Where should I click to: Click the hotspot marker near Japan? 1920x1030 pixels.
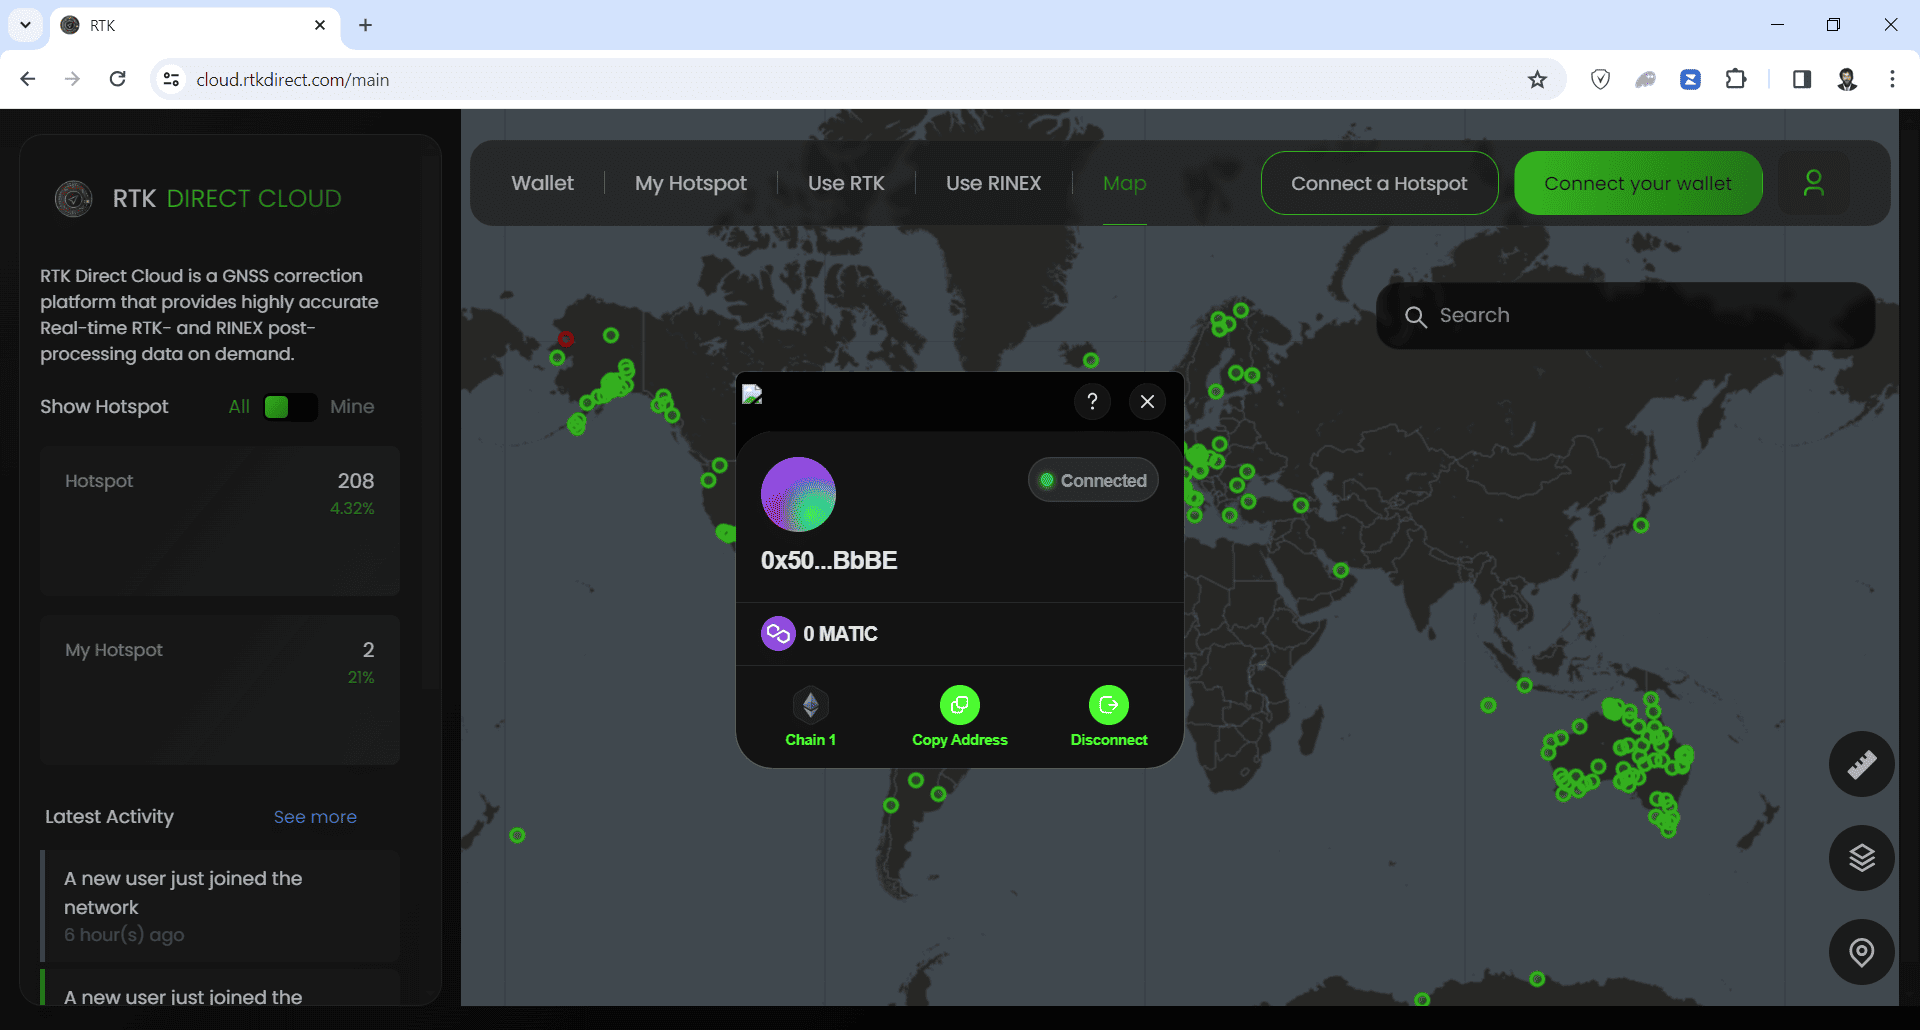[x=1641, y=525]
